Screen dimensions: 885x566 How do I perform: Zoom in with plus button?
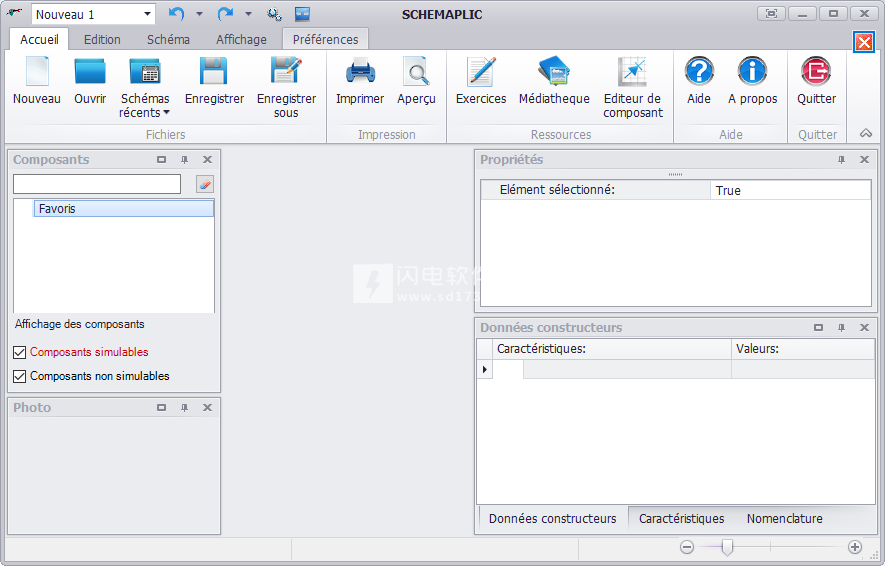(x=855, y=547)
